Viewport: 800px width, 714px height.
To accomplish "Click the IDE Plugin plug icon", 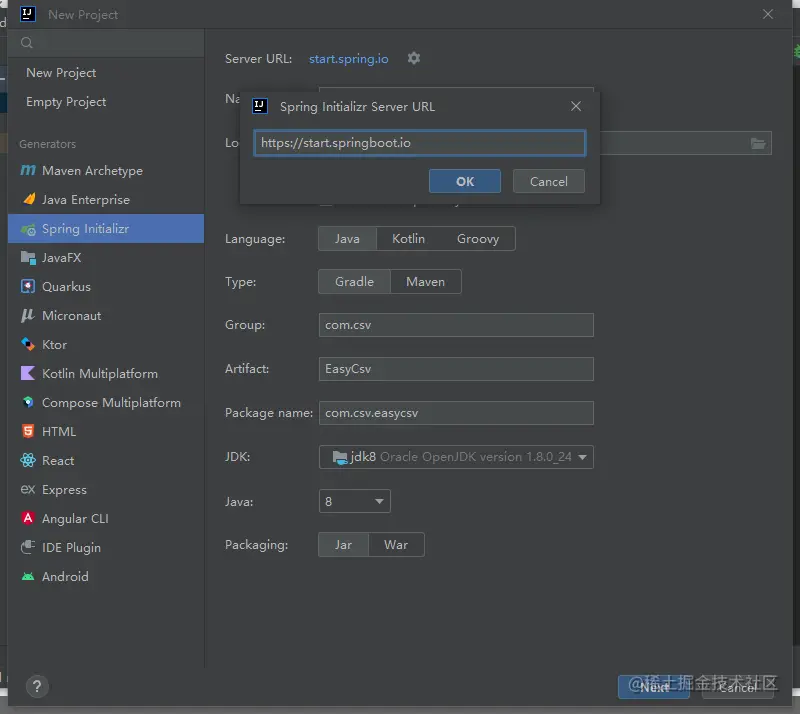I will coord(28,547).
